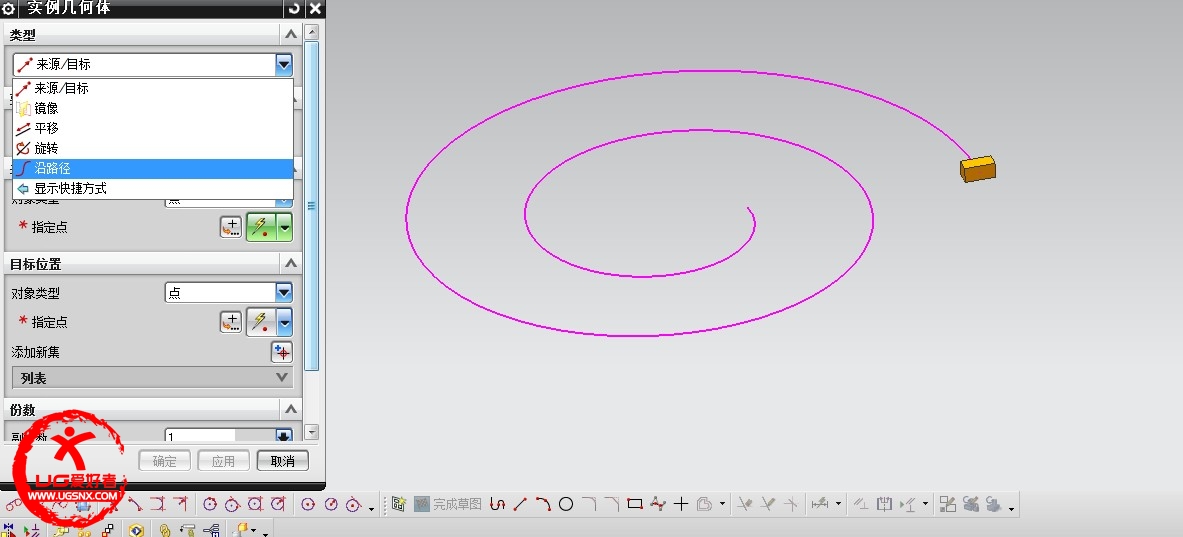Click green inferred point button for upper 指定点
Screen dimensions: 1183x537
point(261,227)
